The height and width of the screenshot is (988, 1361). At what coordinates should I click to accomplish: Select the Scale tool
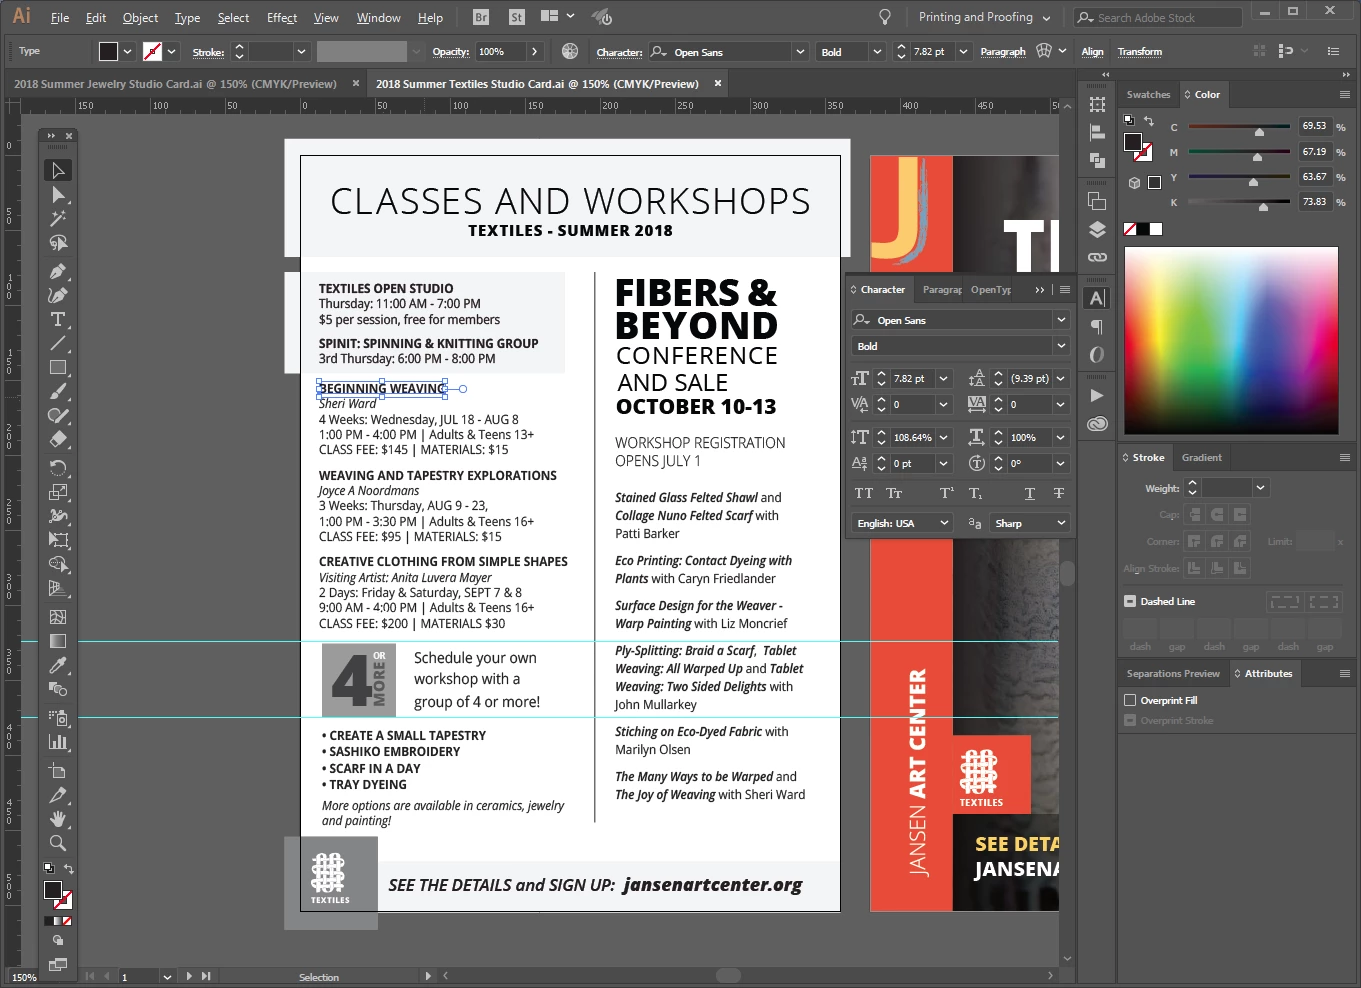[x=58, y=492]
